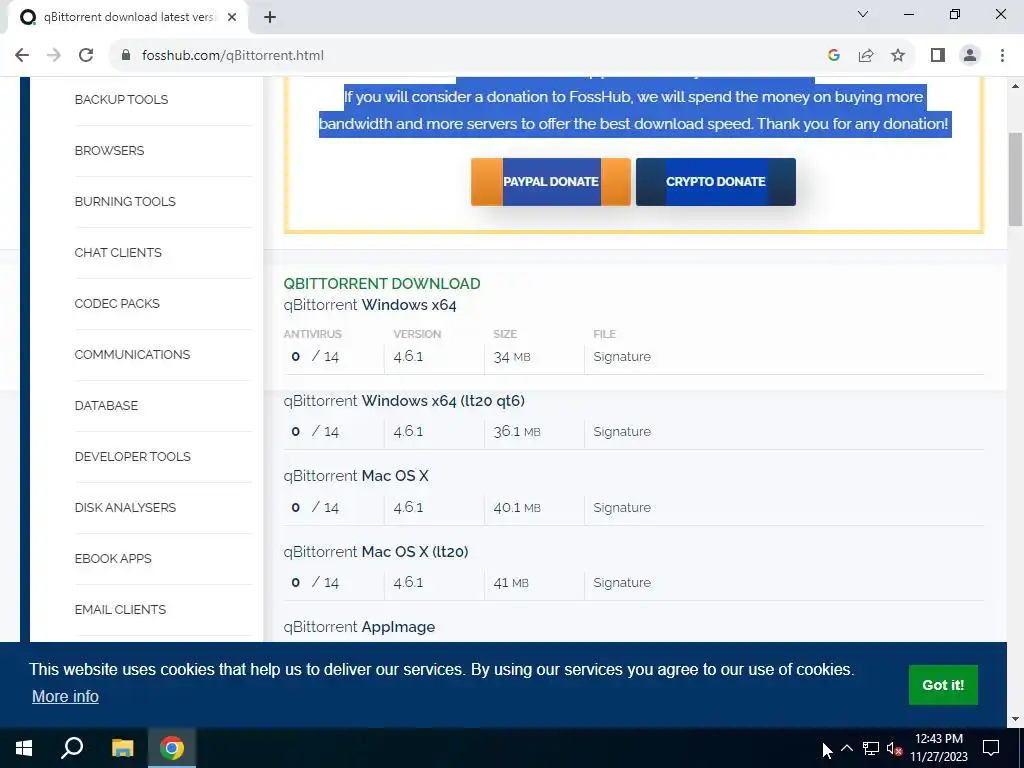
Task: Click the scrollbar down arrow
Action: coord(1016,719)
